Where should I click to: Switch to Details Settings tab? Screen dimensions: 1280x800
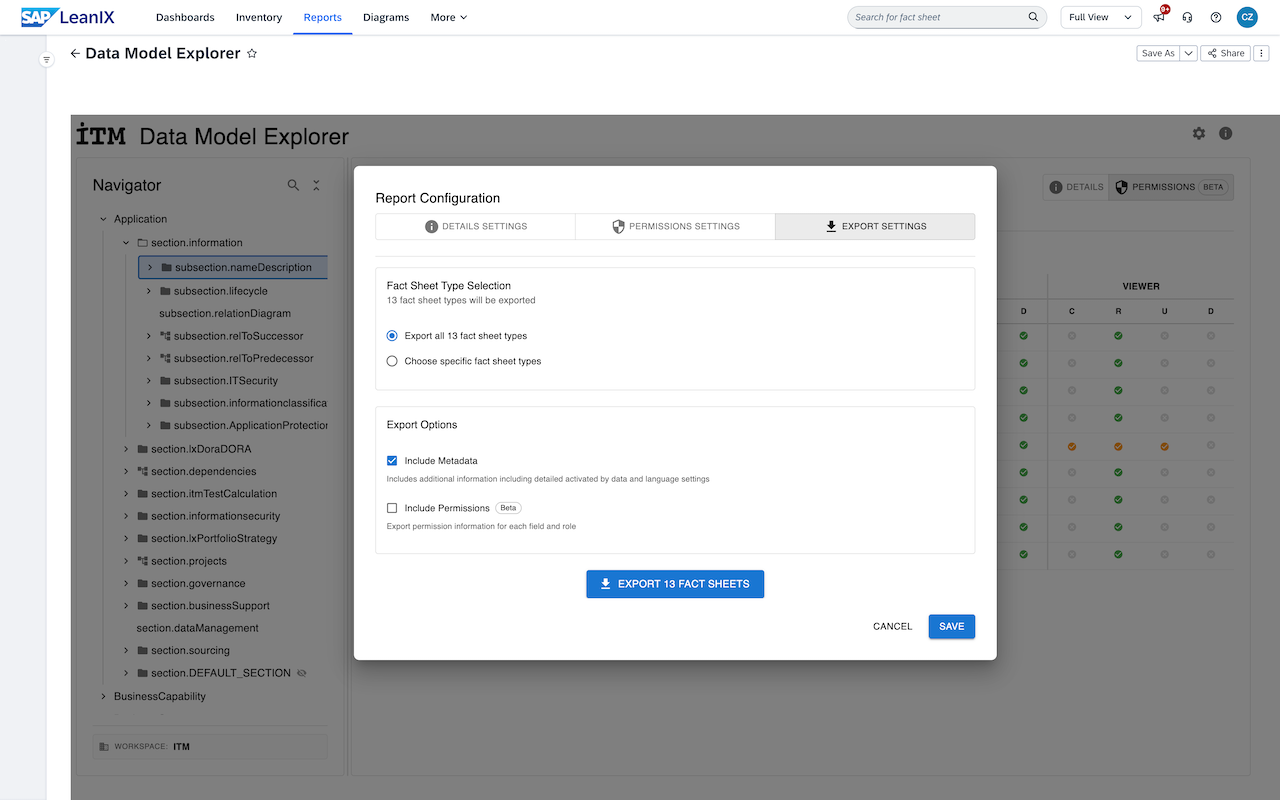[x=476, y=226]
